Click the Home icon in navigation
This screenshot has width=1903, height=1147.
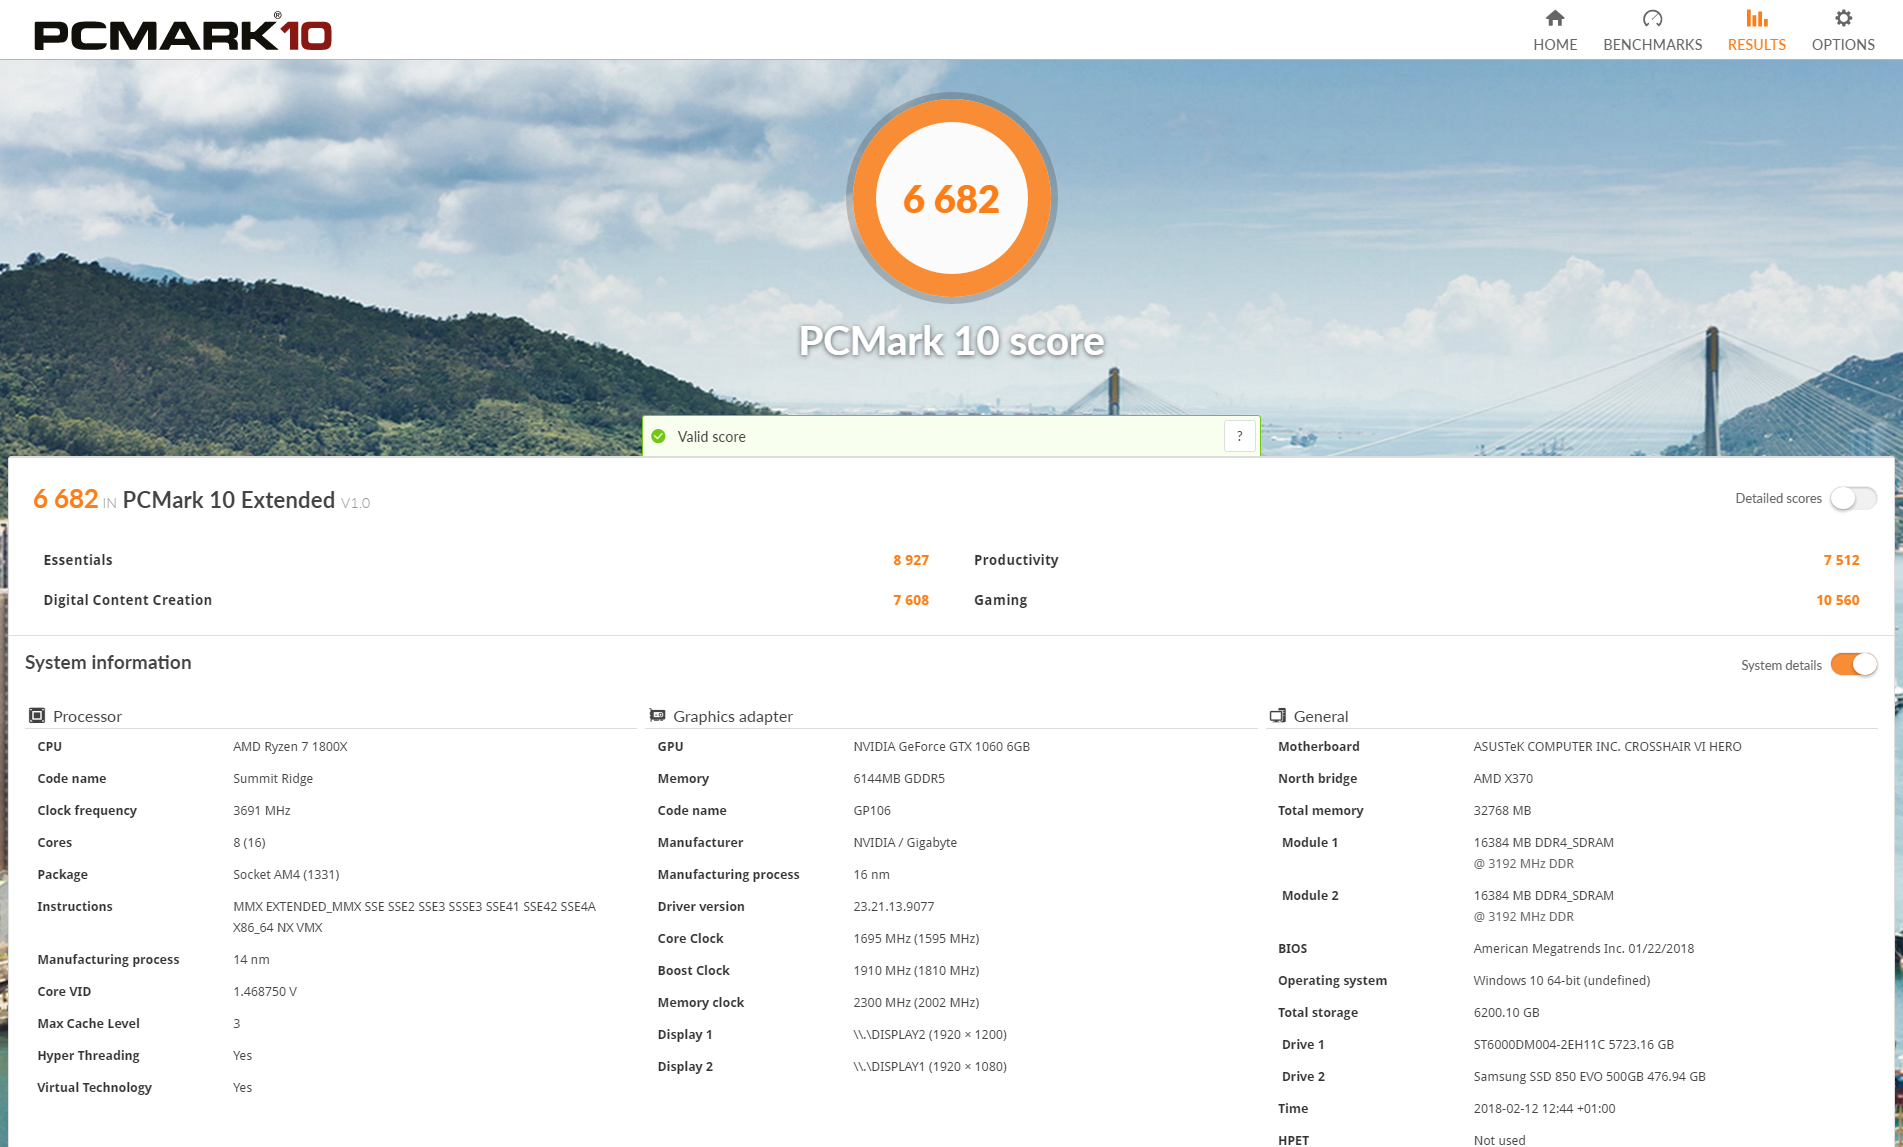pyautogui.click(x=1554, y=18)
